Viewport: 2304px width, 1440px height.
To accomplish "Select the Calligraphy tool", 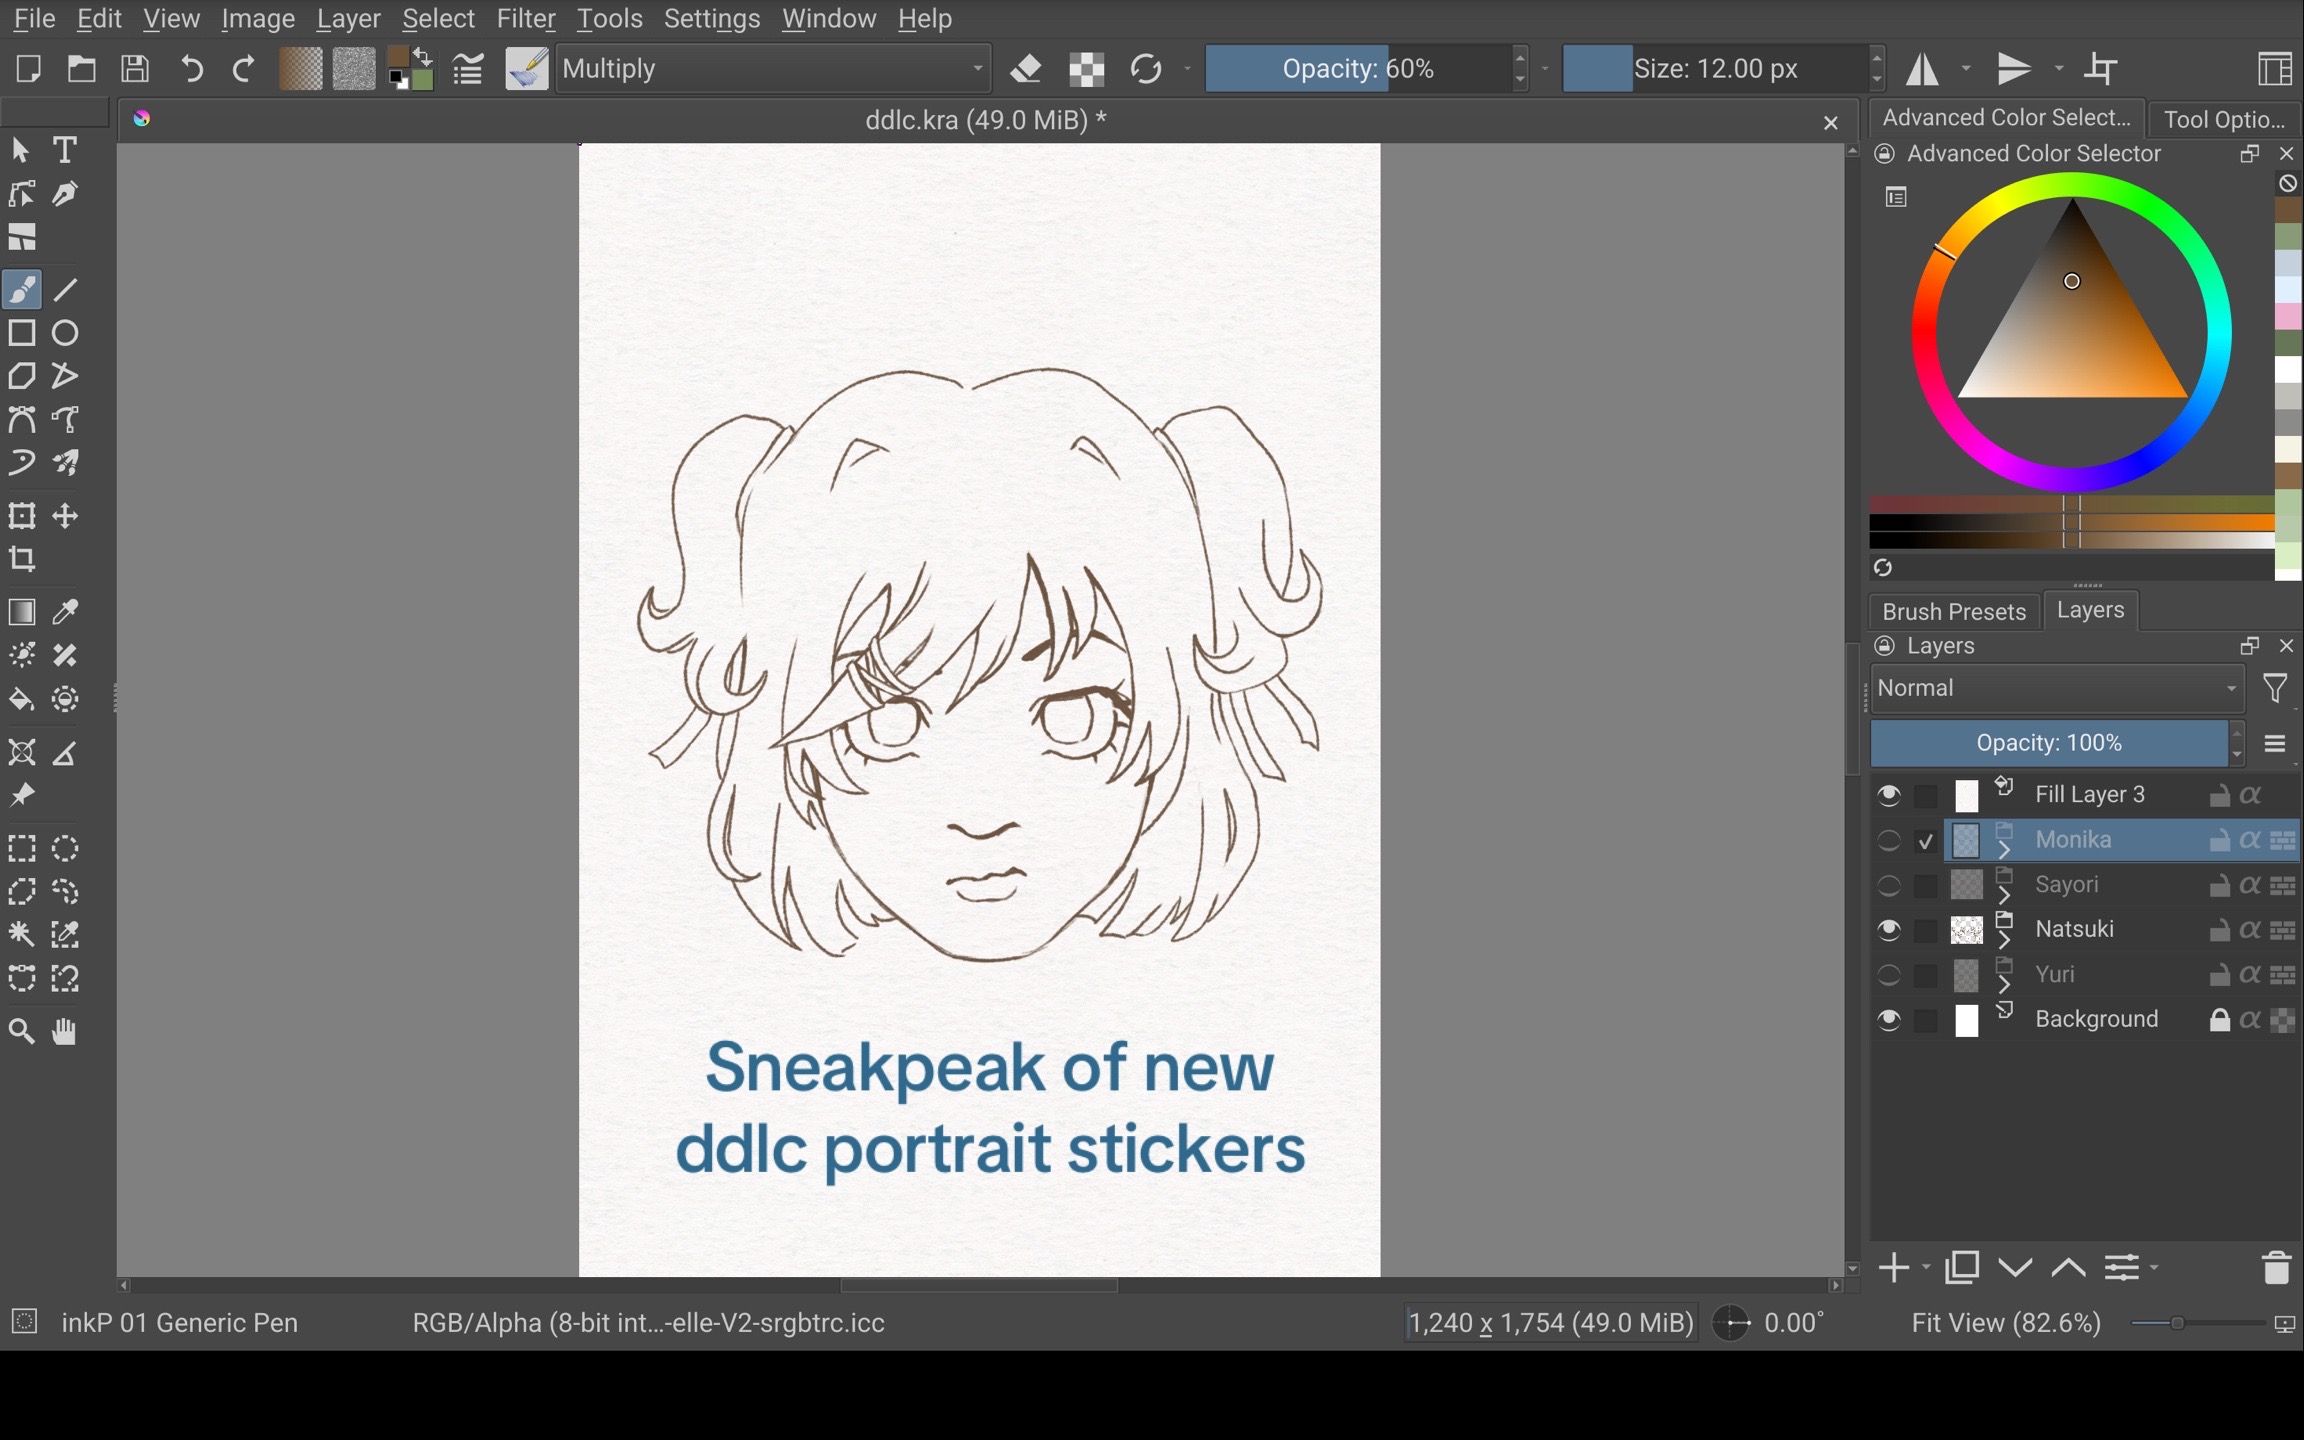I will (x=65, y=194).
